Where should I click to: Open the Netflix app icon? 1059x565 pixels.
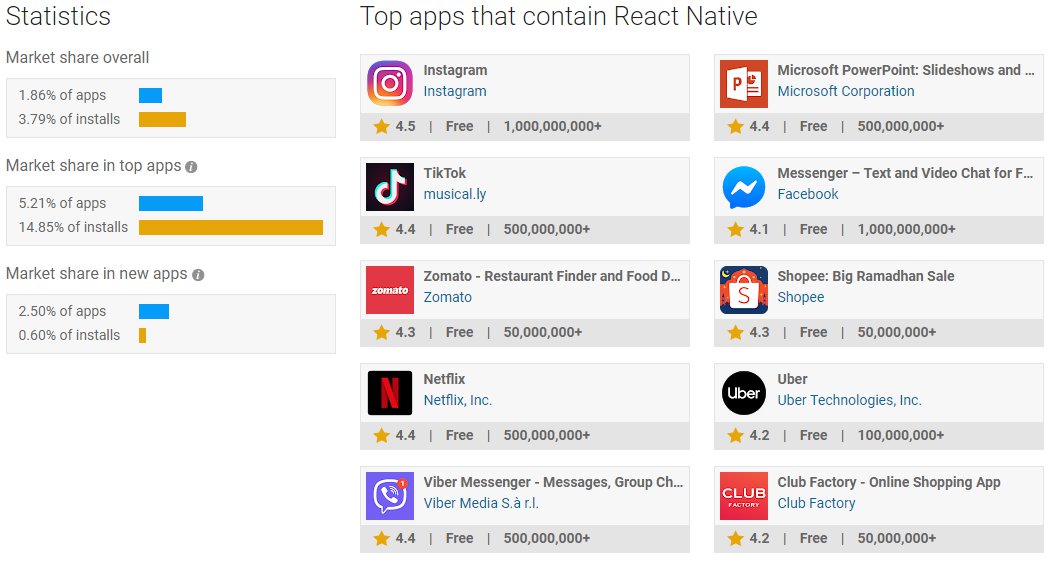click(x=390, y=393)
